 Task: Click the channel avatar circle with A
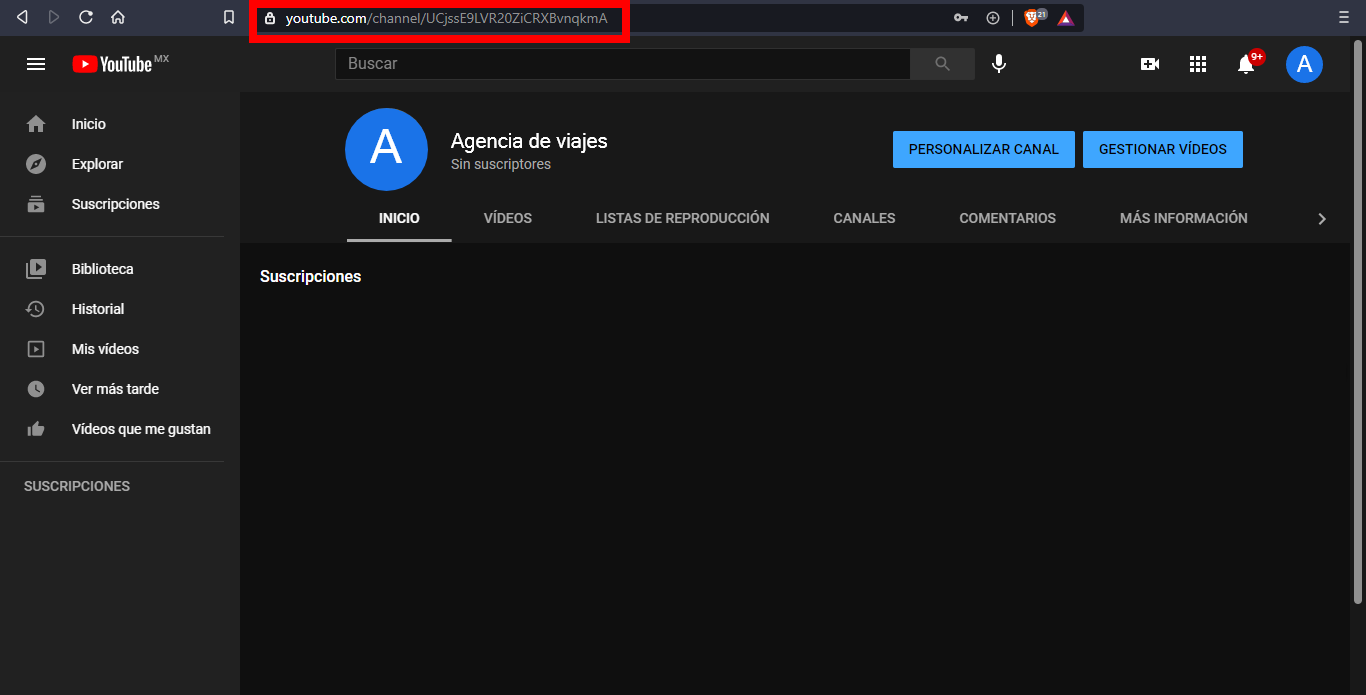tap(386, 149)
